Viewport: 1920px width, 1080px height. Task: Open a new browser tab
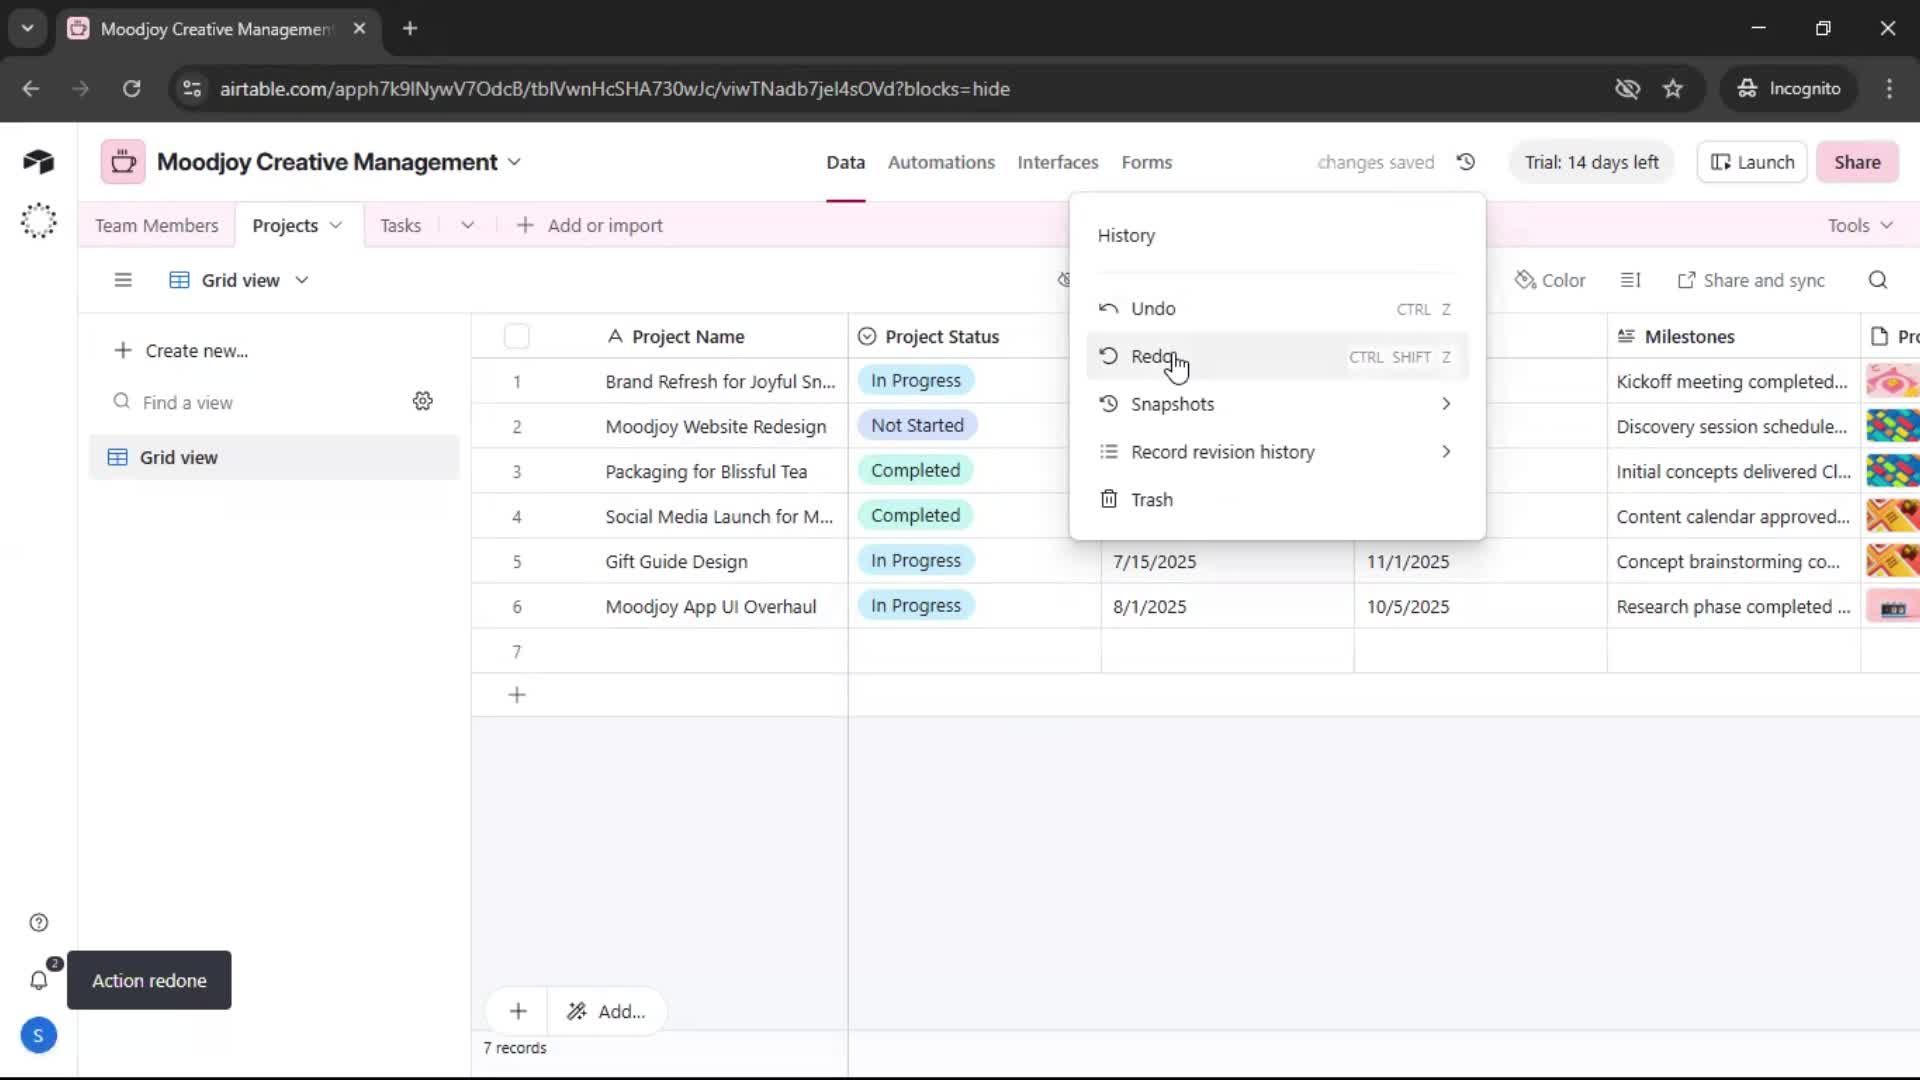pyautogui.click(x=410, y=28)
